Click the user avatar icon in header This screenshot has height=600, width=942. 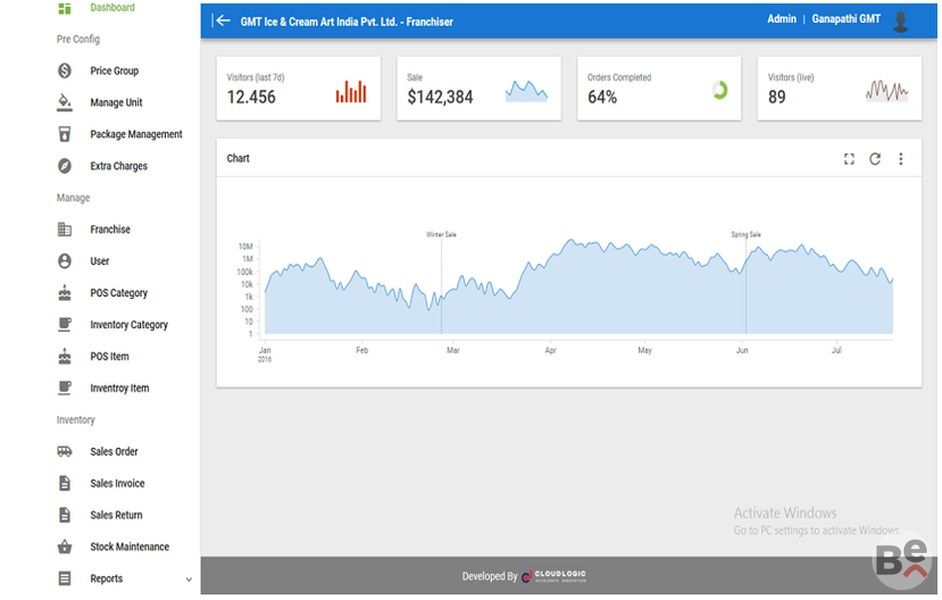(x=901, y=21)
